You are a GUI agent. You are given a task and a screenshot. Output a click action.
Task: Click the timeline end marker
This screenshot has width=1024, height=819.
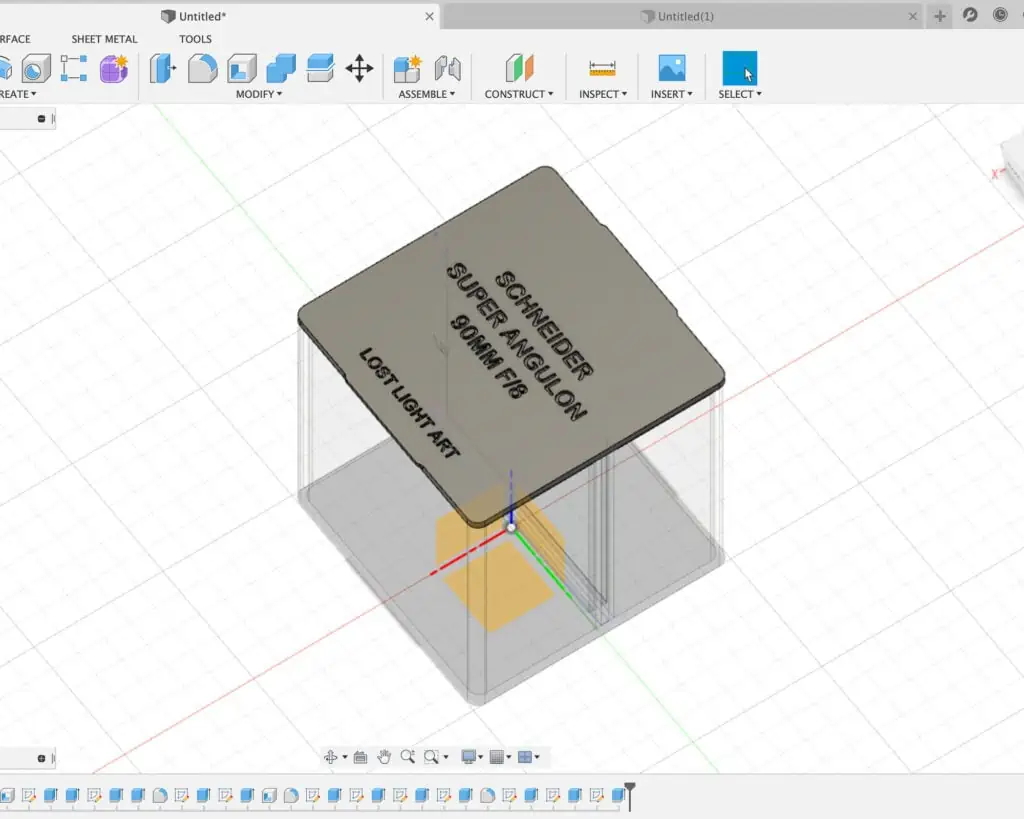click(630, 795)
